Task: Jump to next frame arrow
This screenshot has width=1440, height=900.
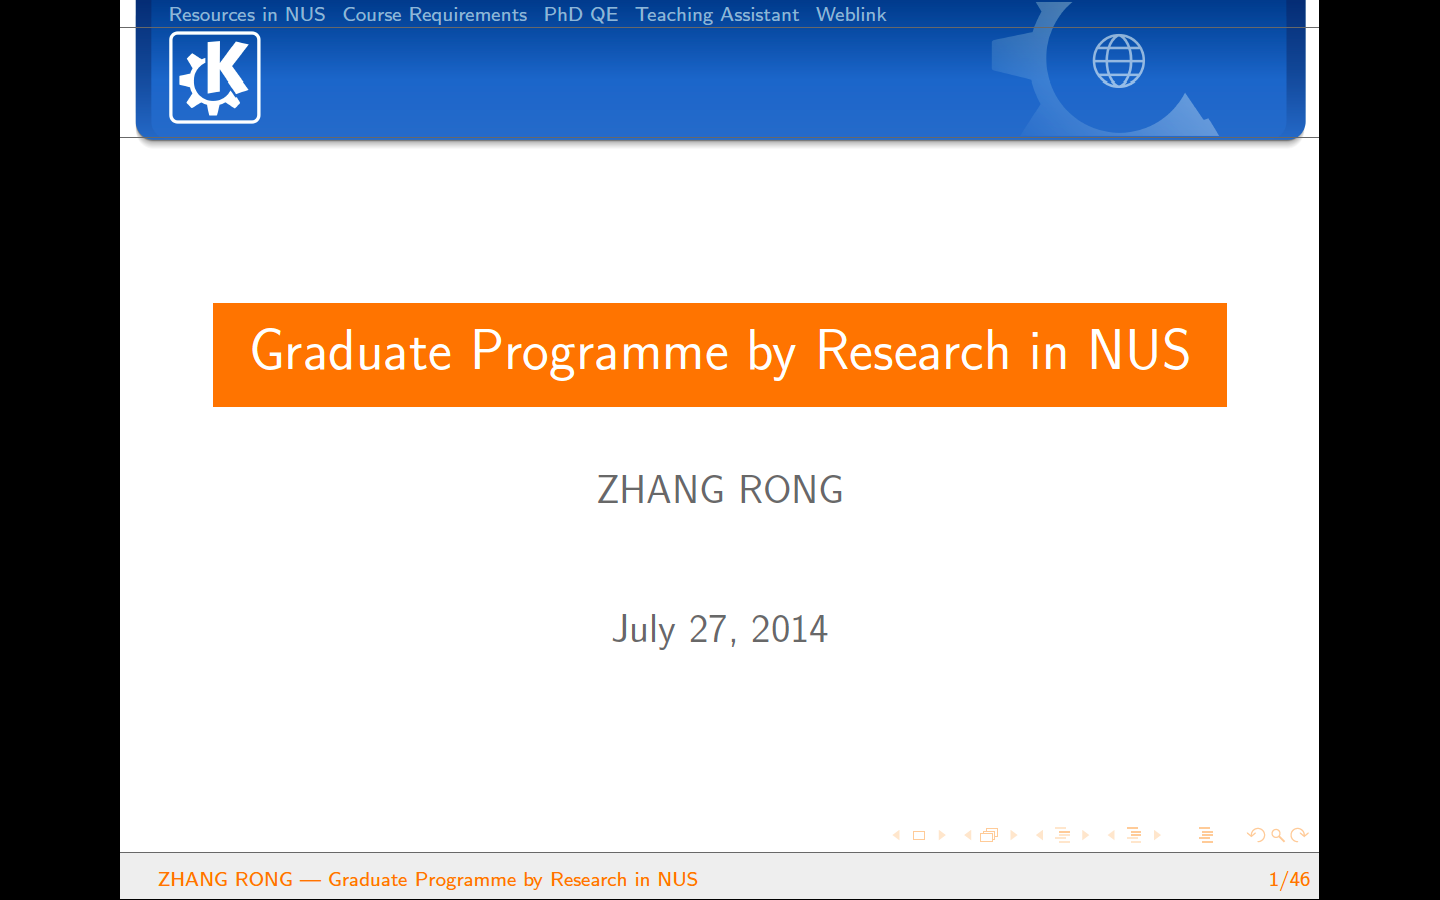Action: pyautogui.click(x=1014, y=835)
